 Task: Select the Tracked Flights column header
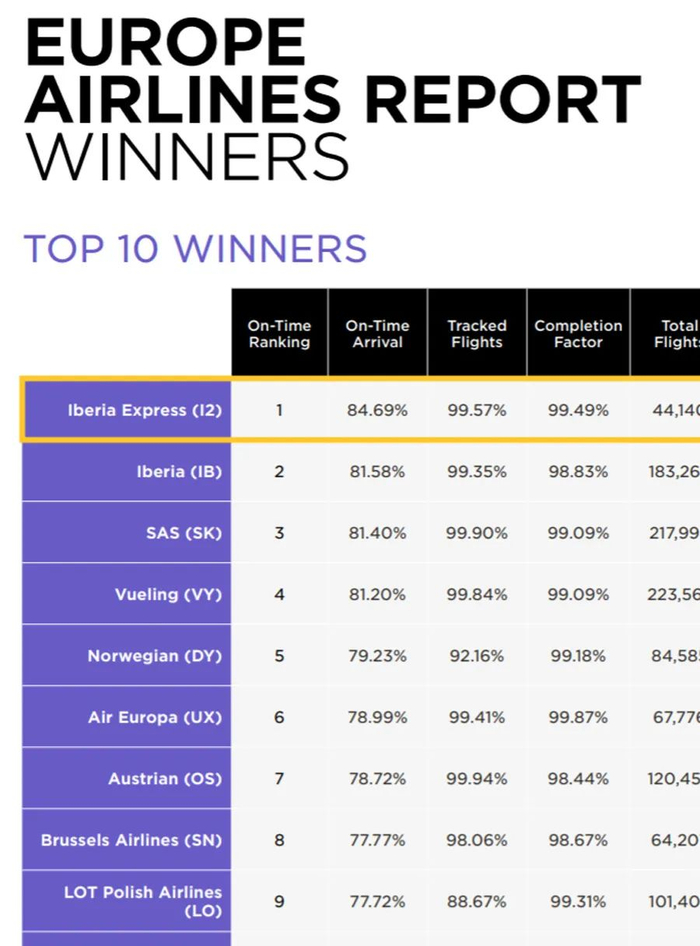(x=477, y=334)
